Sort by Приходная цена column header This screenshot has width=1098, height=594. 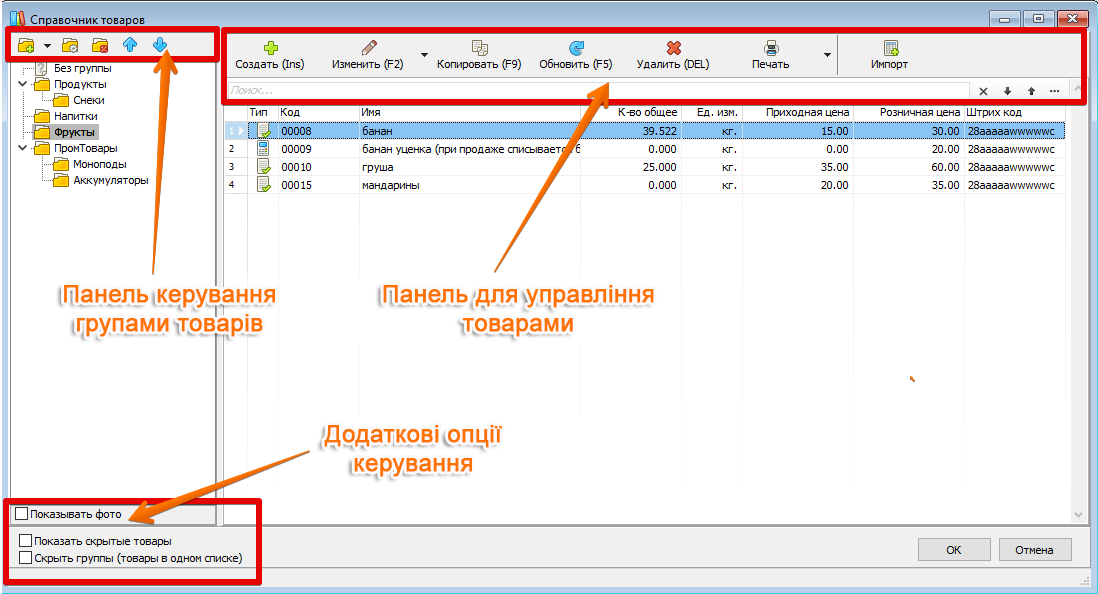pos(798,112)
